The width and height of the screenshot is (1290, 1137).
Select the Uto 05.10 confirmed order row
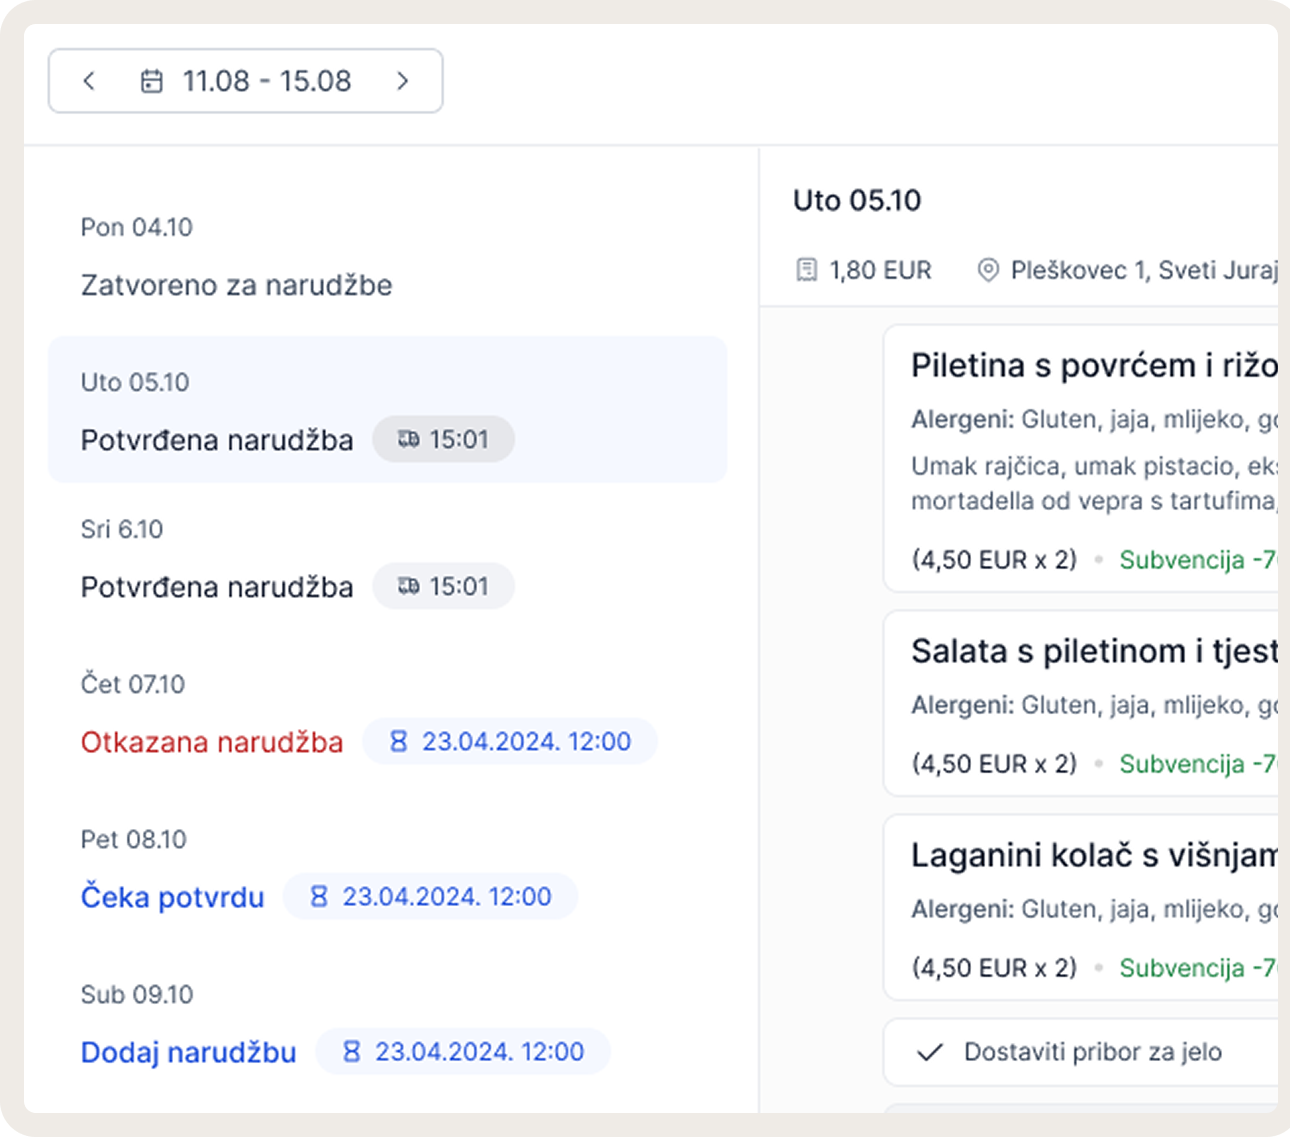coord(388,410)
